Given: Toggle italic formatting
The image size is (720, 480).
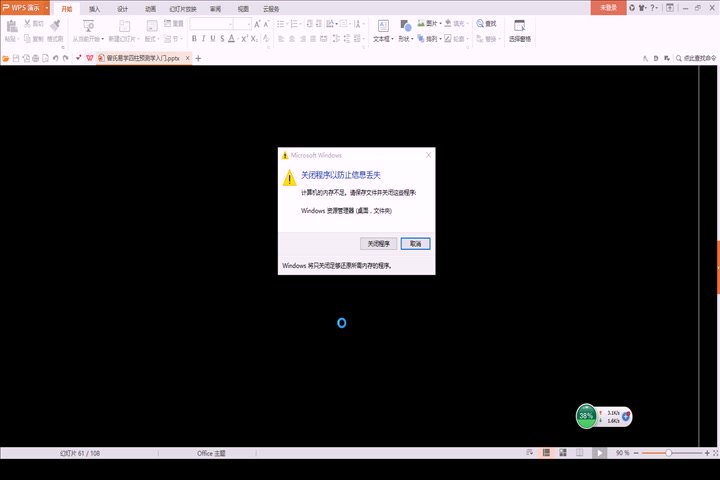Looking at the screenshot, I should point(203,39).
